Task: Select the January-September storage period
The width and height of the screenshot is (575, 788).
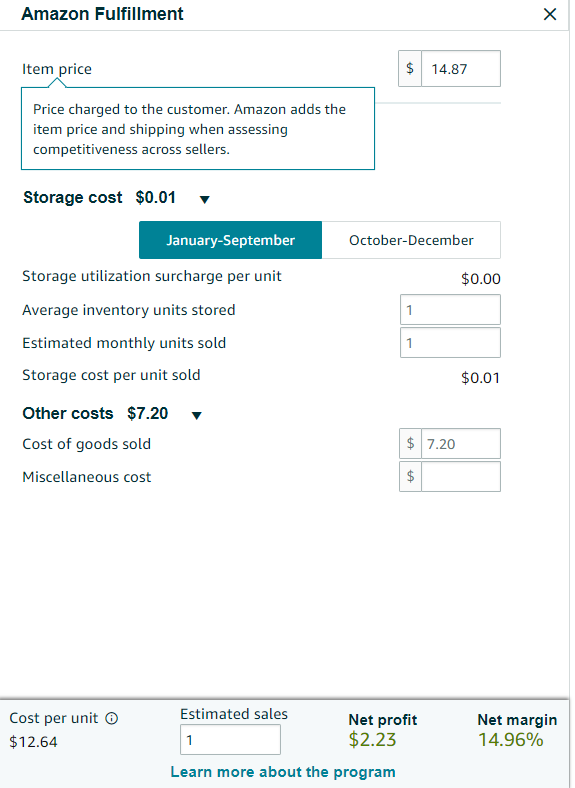Action: 230,240
